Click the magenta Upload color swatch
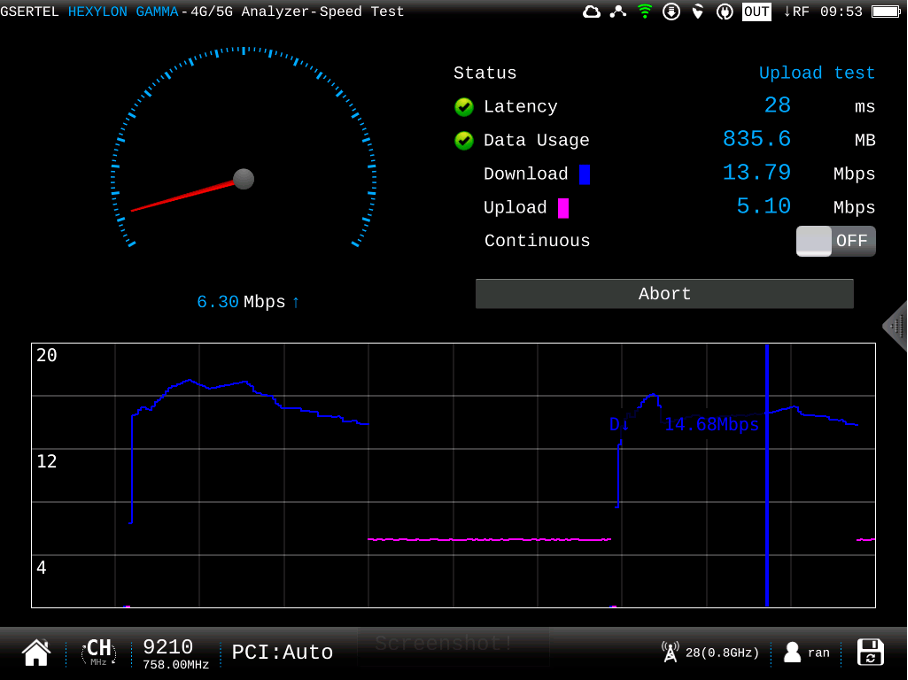The image size is (908, 680). [x=563, y=208]
